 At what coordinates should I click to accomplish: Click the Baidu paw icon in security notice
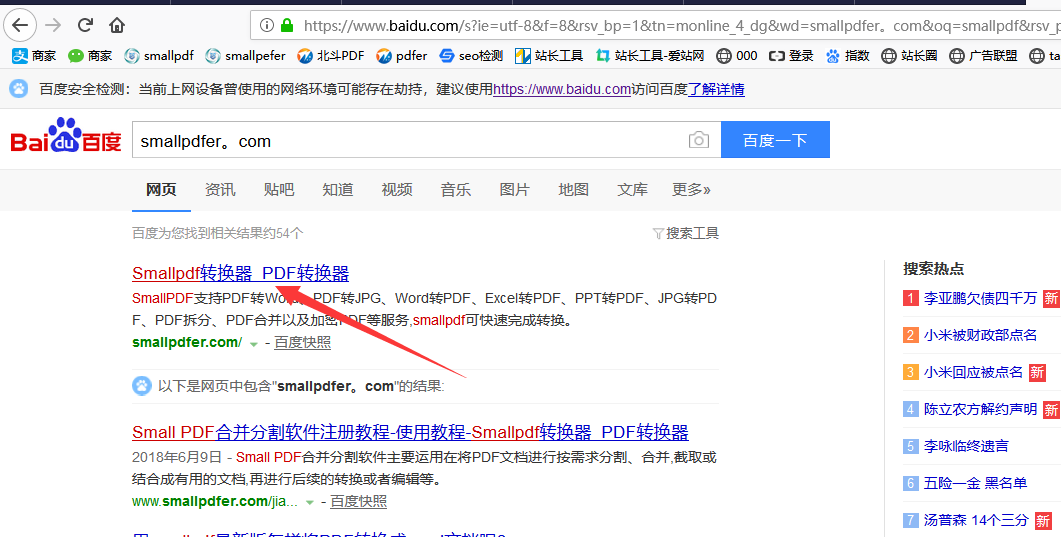[19, 89]
